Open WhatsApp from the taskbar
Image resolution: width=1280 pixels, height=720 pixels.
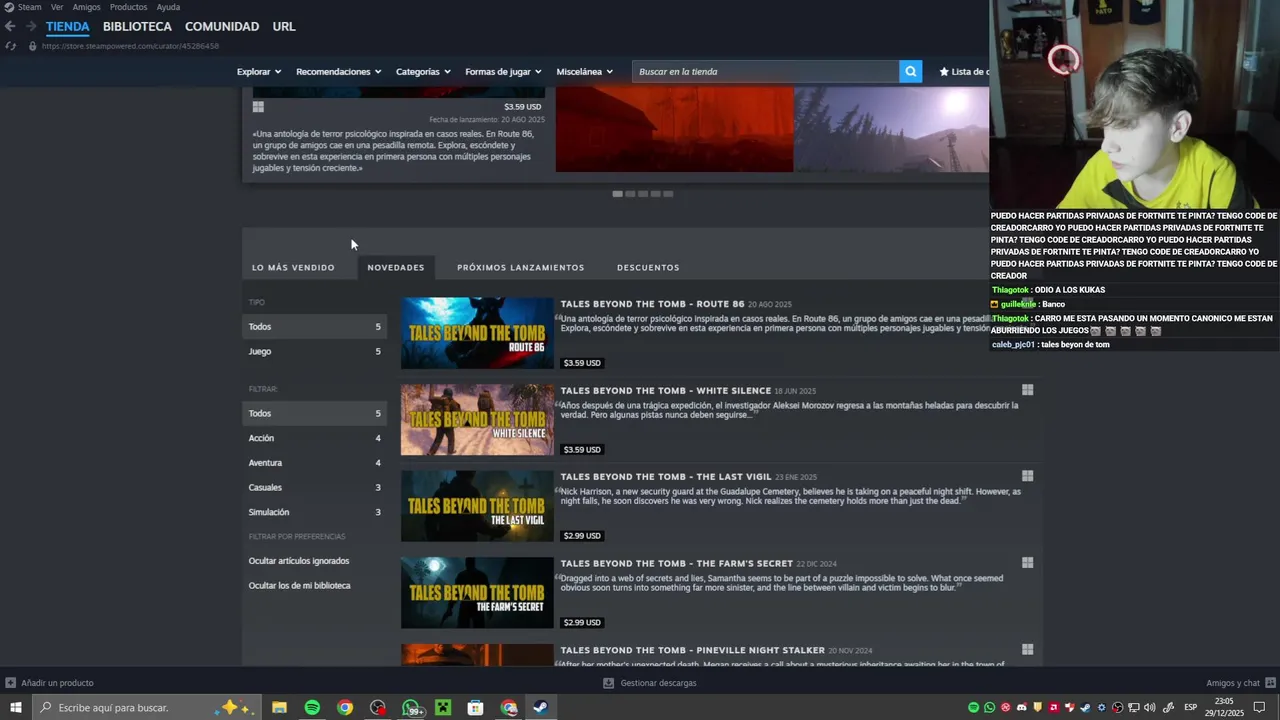411,707
